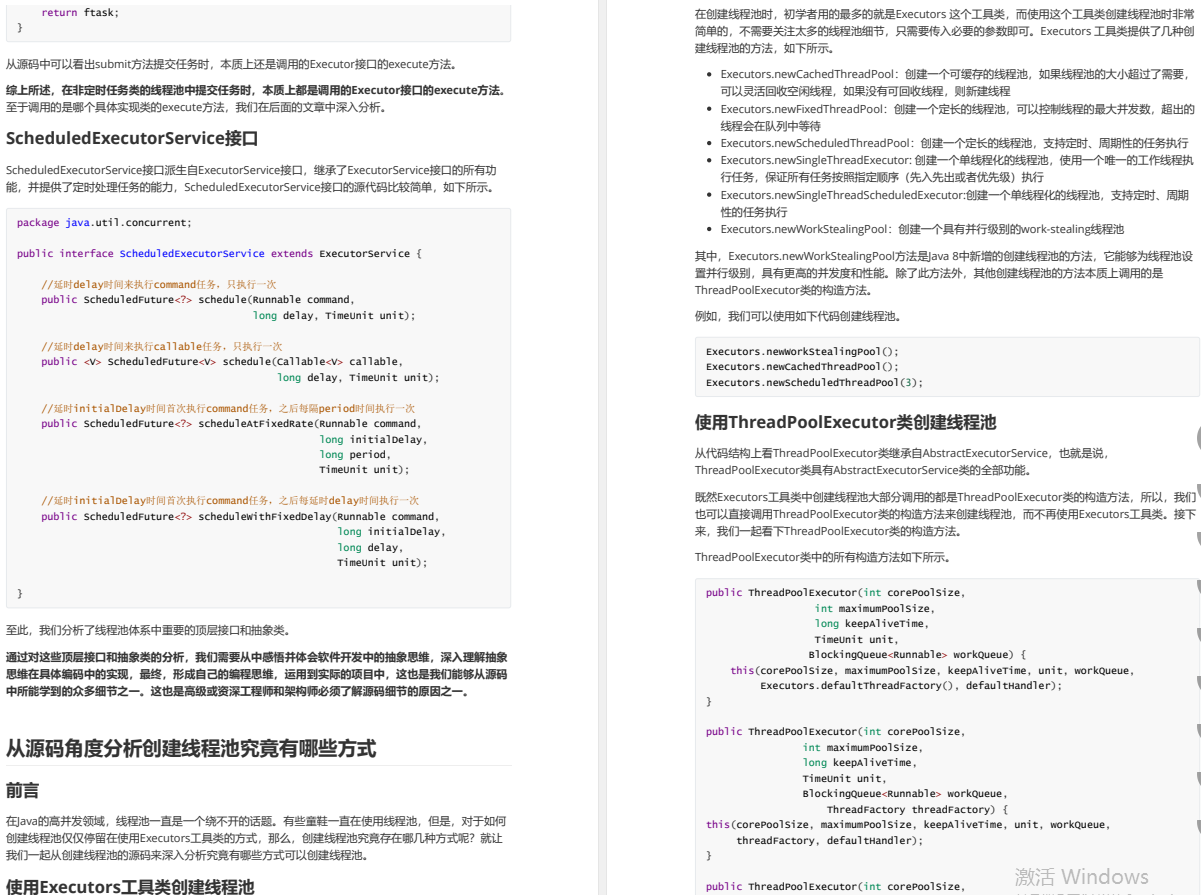
Task: Click the 'public interface ScheduledExecutorService' declaration line
Action: click(219, 253)
